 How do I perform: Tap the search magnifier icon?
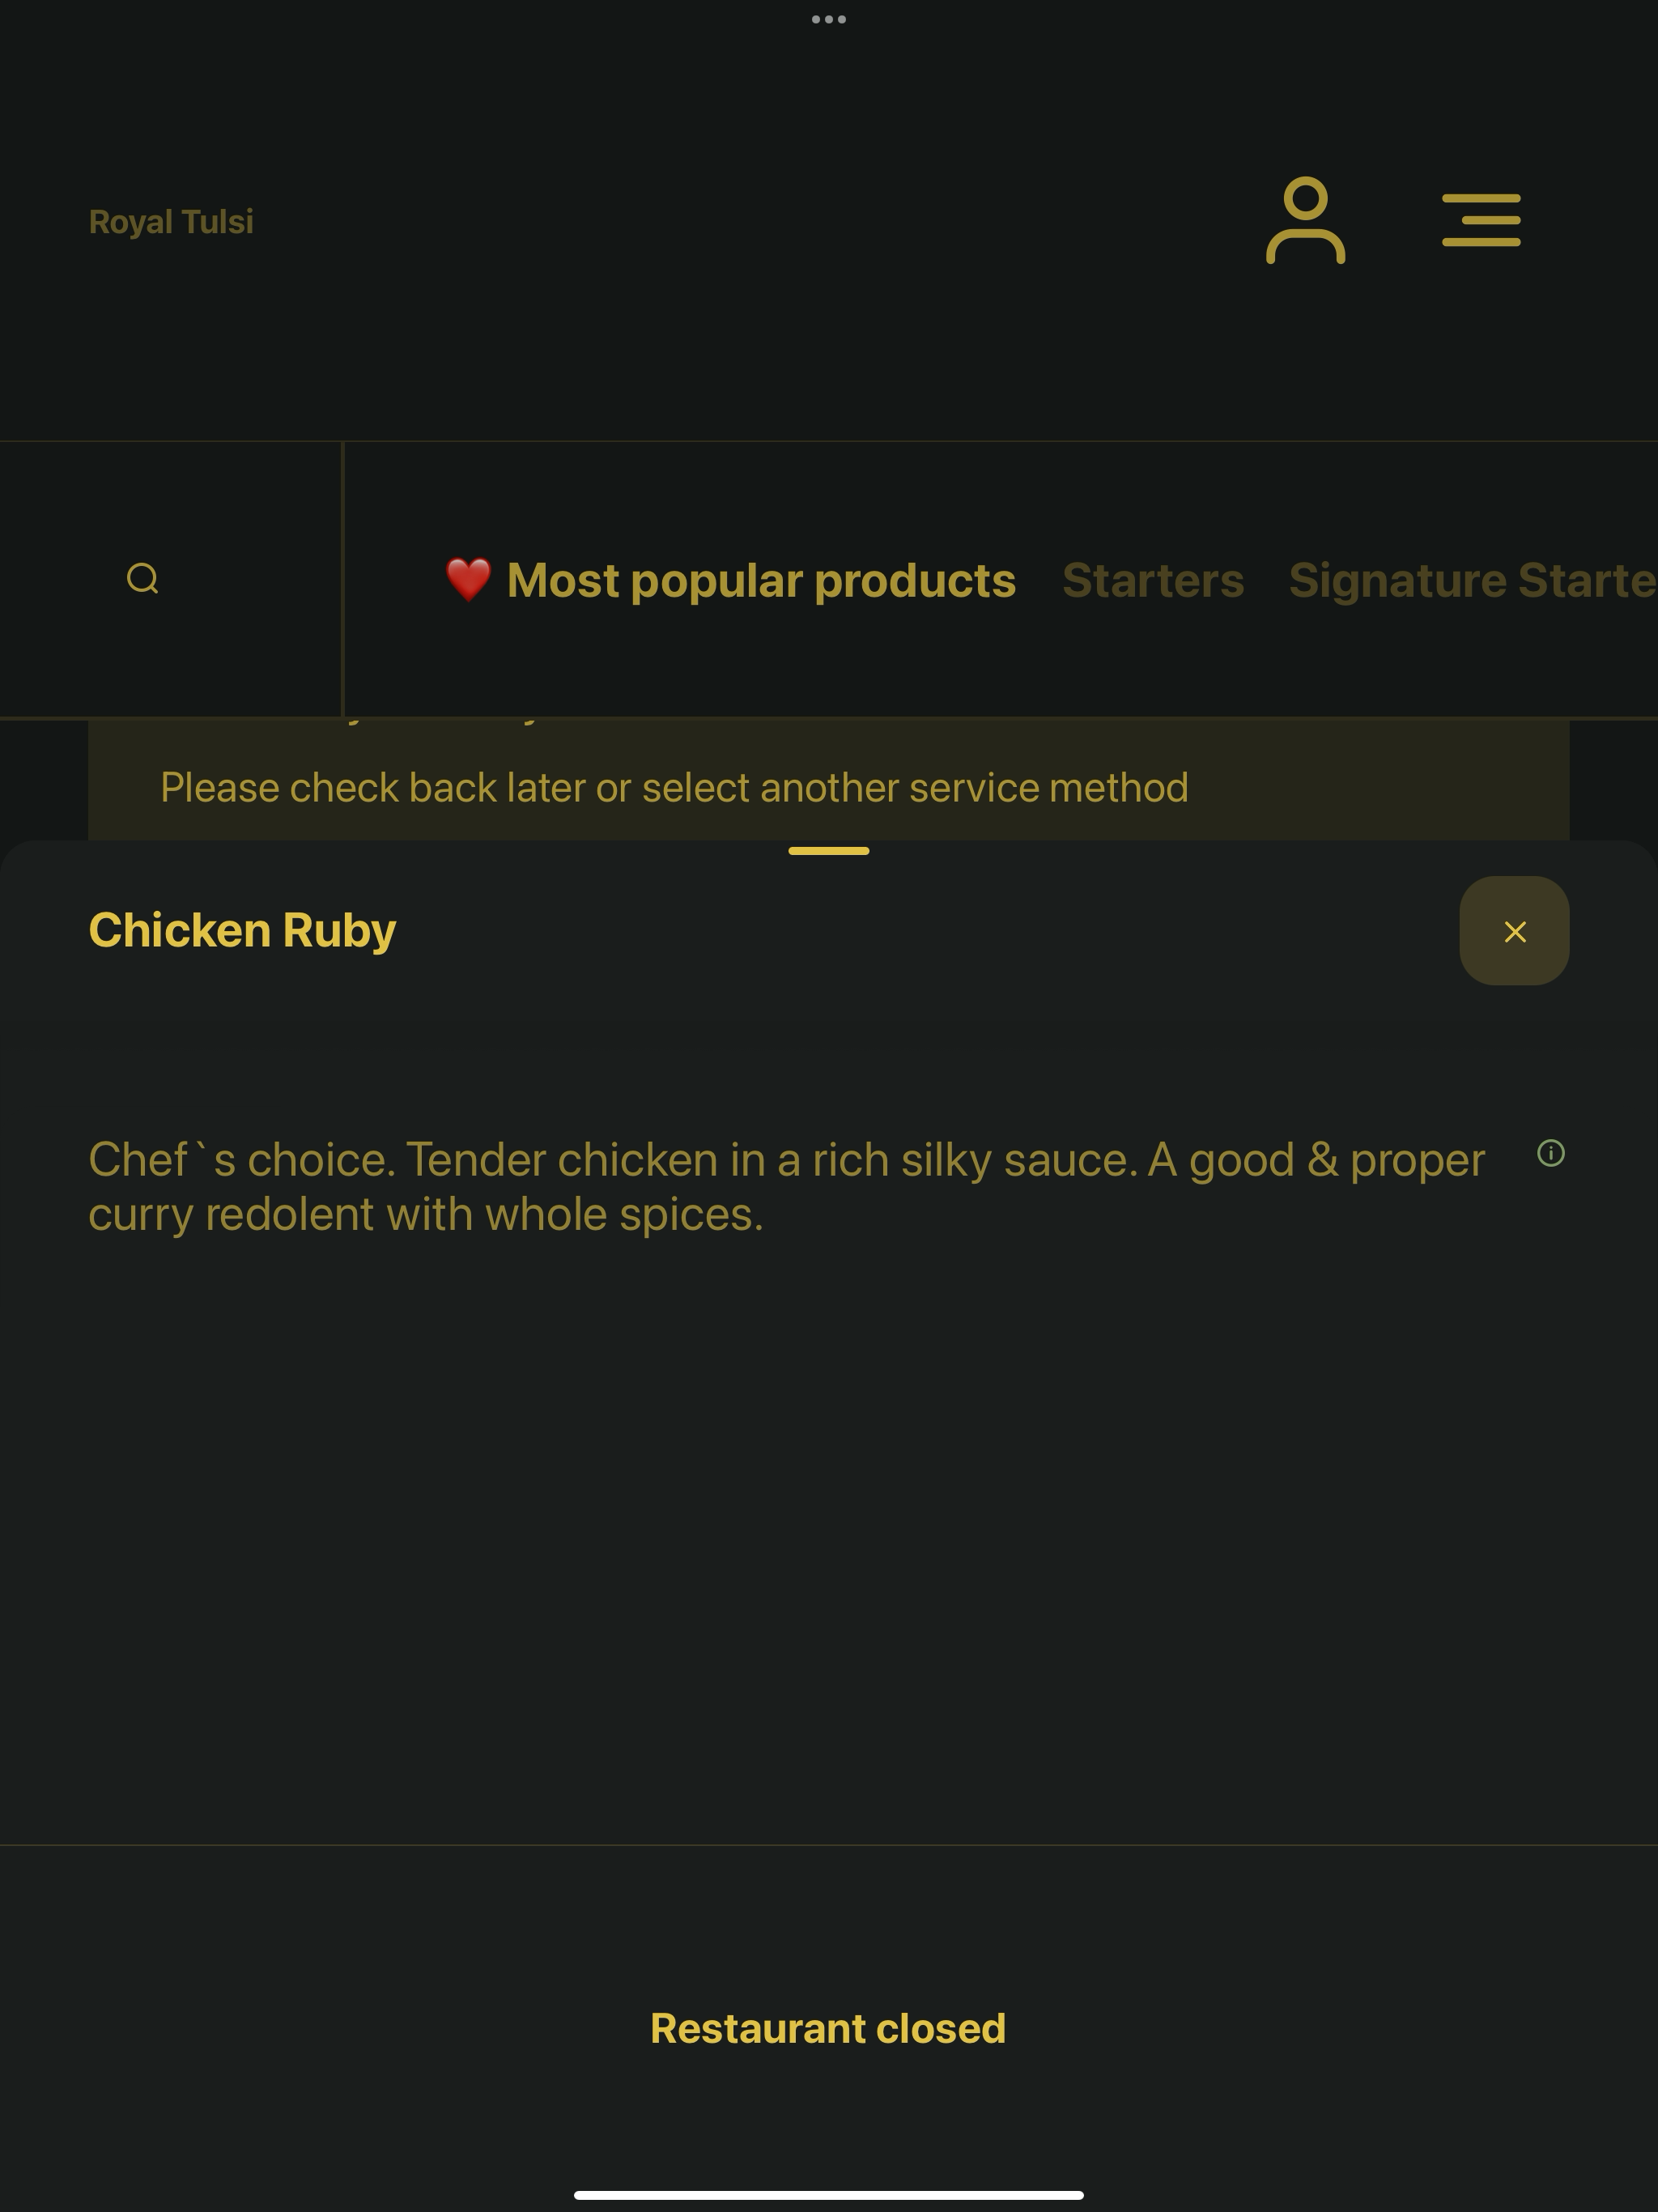[143, 579]
